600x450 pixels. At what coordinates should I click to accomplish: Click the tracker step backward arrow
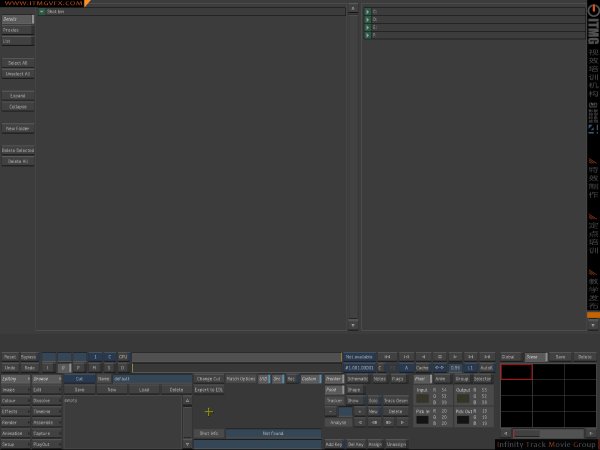tap(360, 422)
